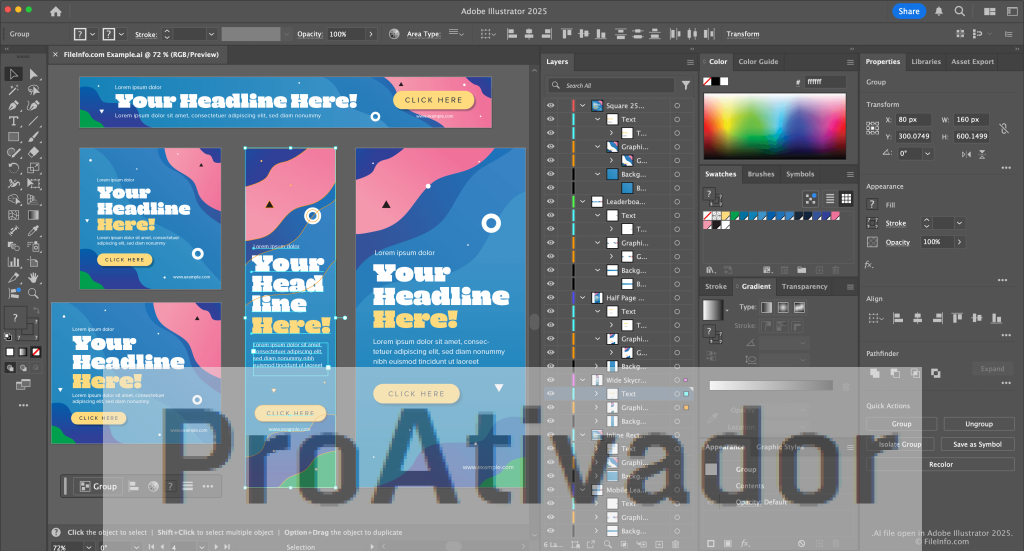
Task: Click the Save as Symbol button
Action: click(978, 444)
